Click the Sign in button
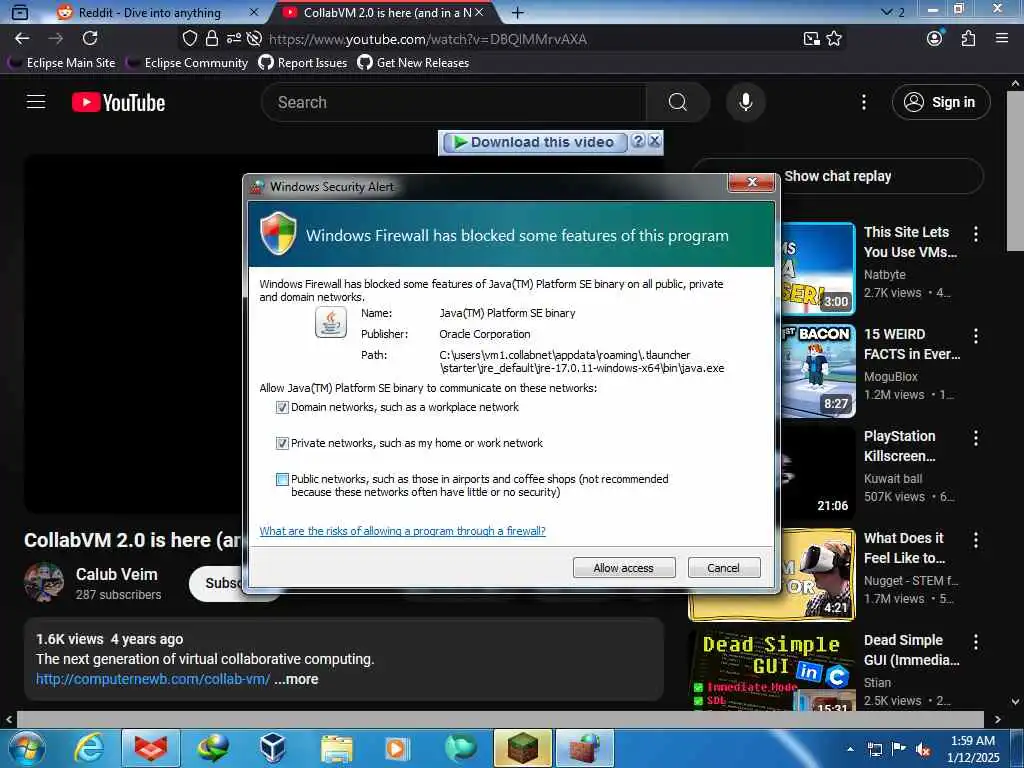Viewport: 1024px width, 768px height. tap(941, 102)
